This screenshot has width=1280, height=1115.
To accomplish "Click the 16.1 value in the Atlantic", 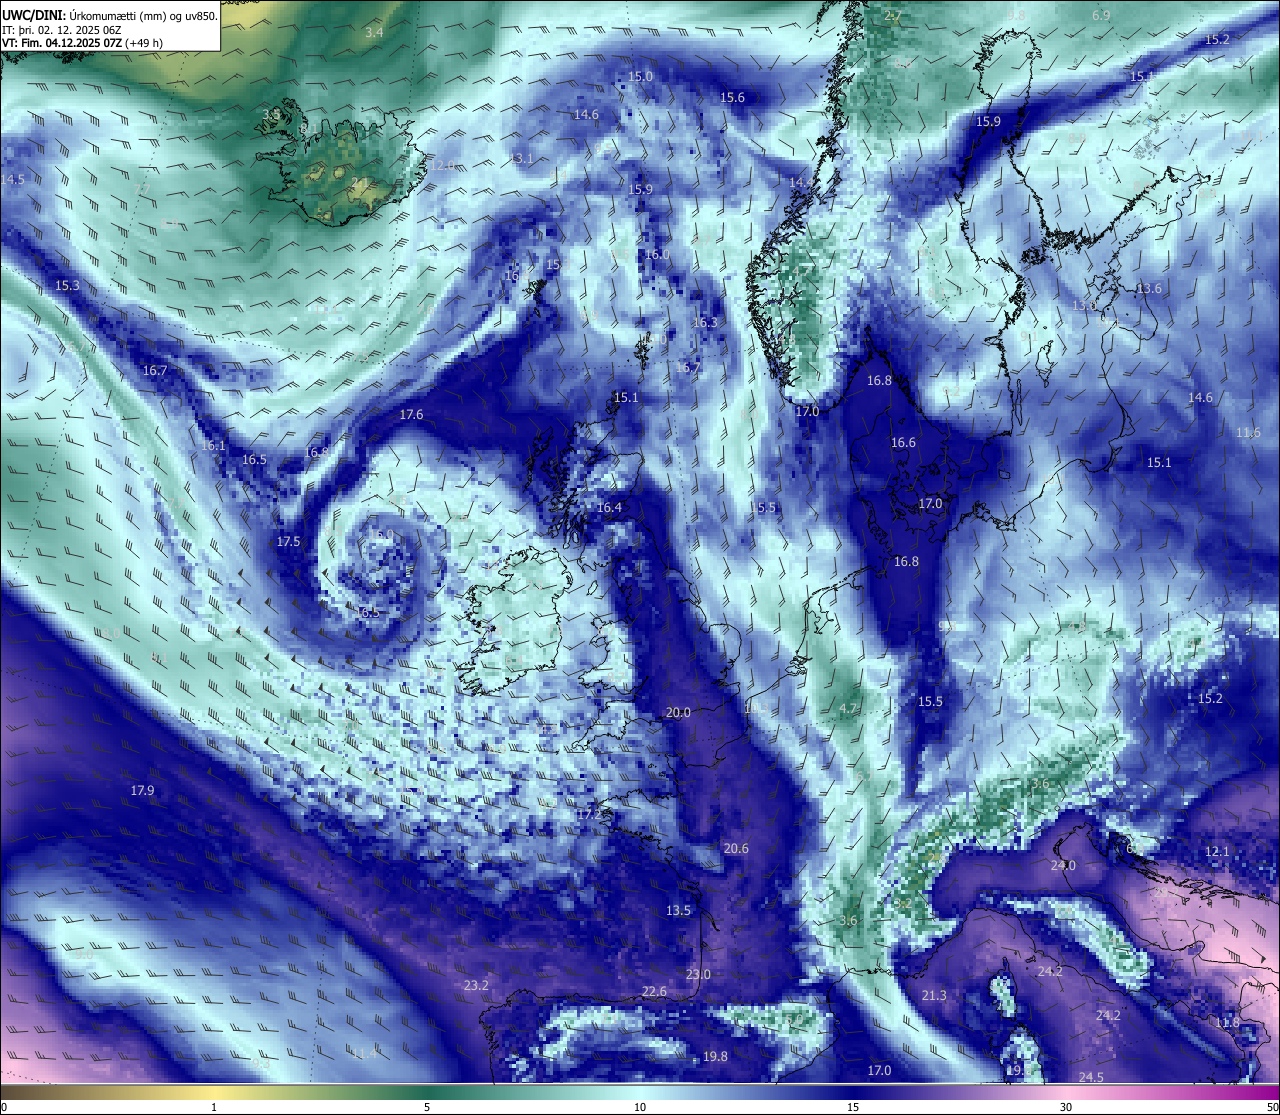I will point(213,446).
